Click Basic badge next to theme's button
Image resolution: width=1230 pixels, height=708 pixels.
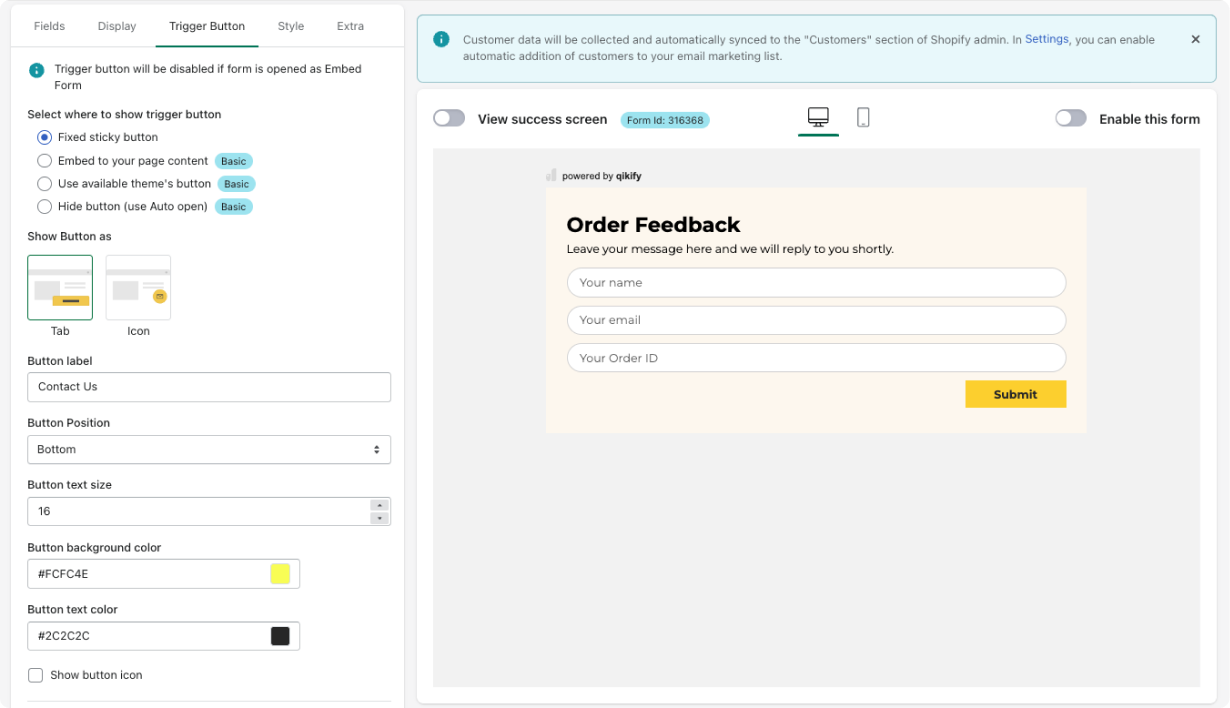coord(236,184)
